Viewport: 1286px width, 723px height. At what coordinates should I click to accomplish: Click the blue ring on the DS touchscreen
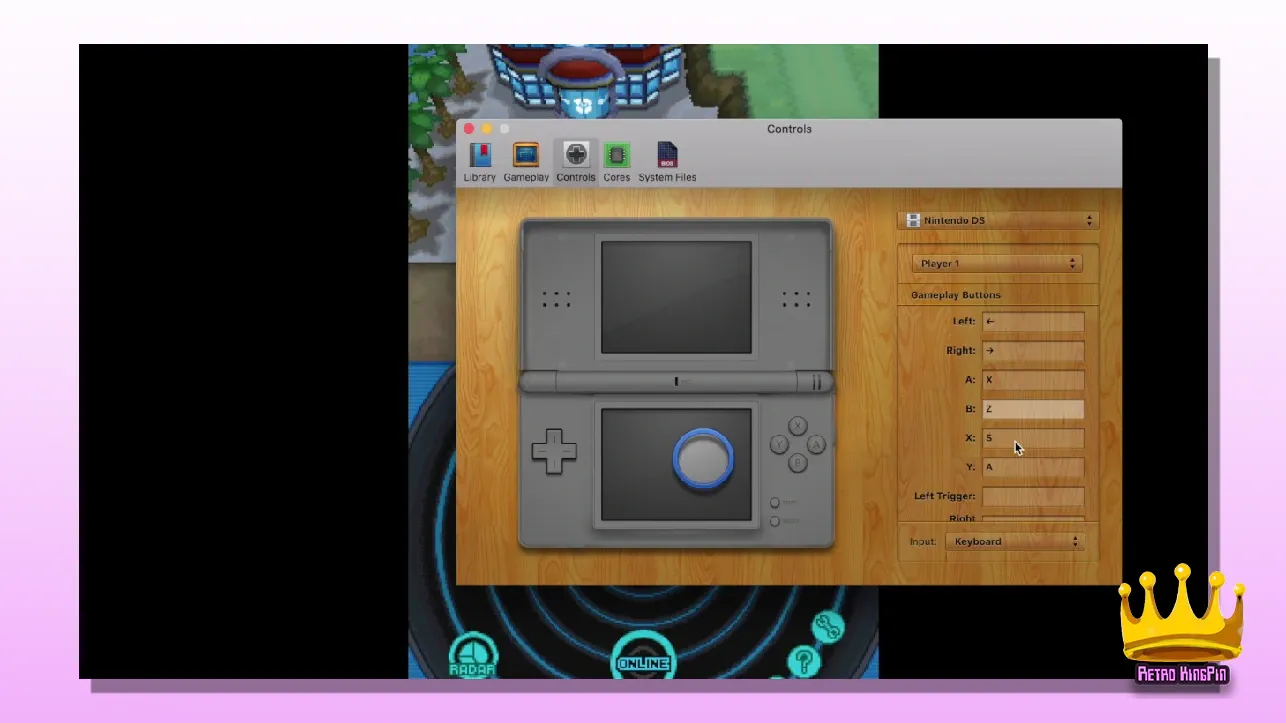click(704, 459)
